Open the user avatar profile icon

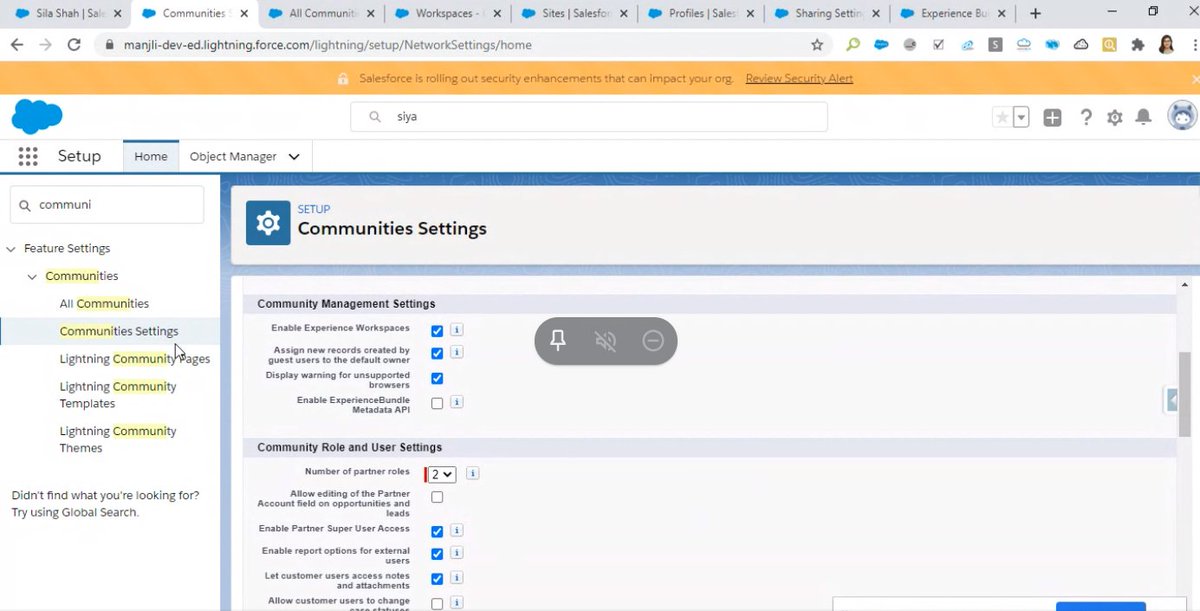point(1181,115)
